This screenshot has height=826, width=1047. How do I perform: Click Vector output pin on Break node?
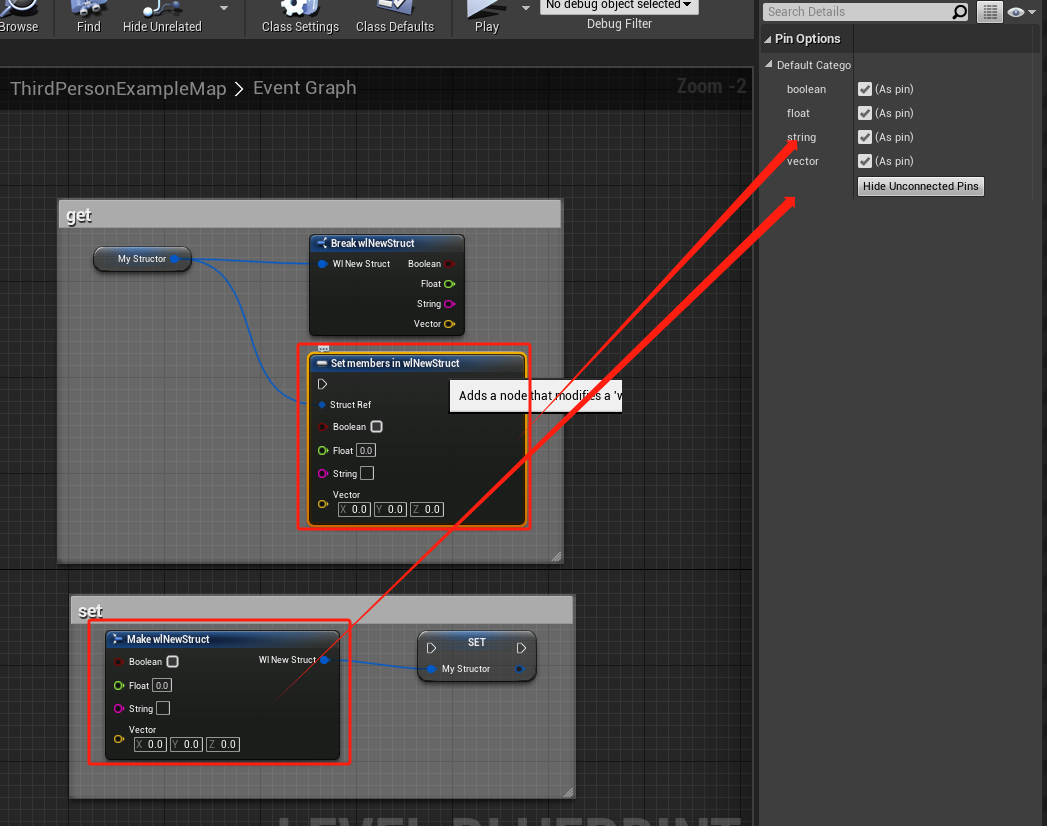[x=449, y=324]
